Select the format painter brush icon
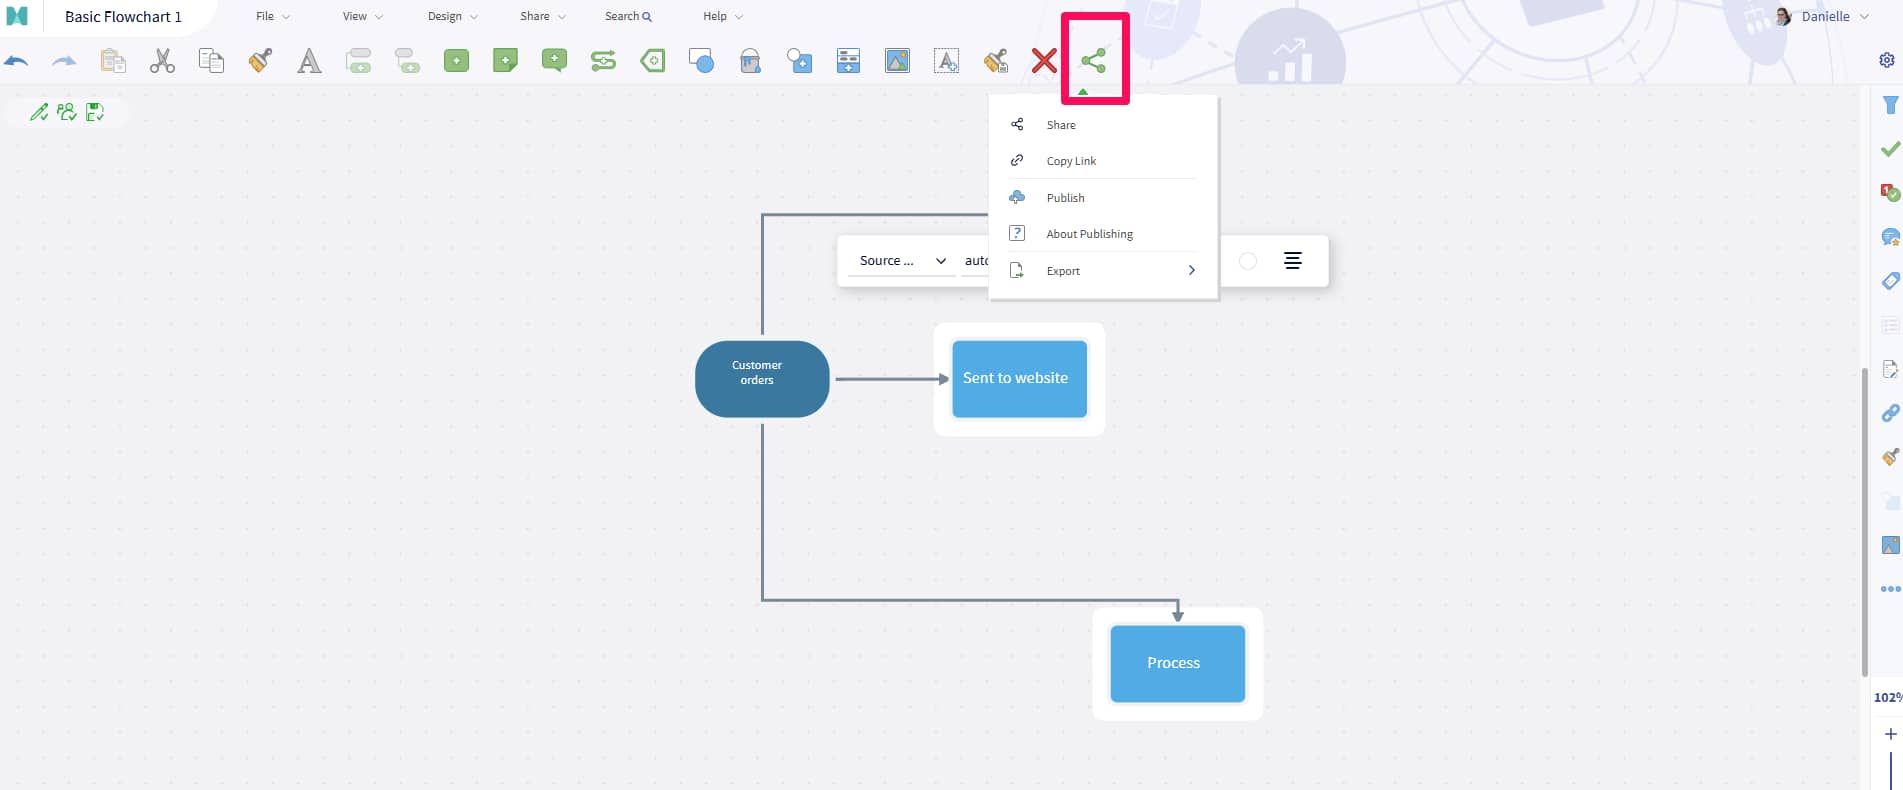This screenshot has width=1903, height=790. (260, 61)
